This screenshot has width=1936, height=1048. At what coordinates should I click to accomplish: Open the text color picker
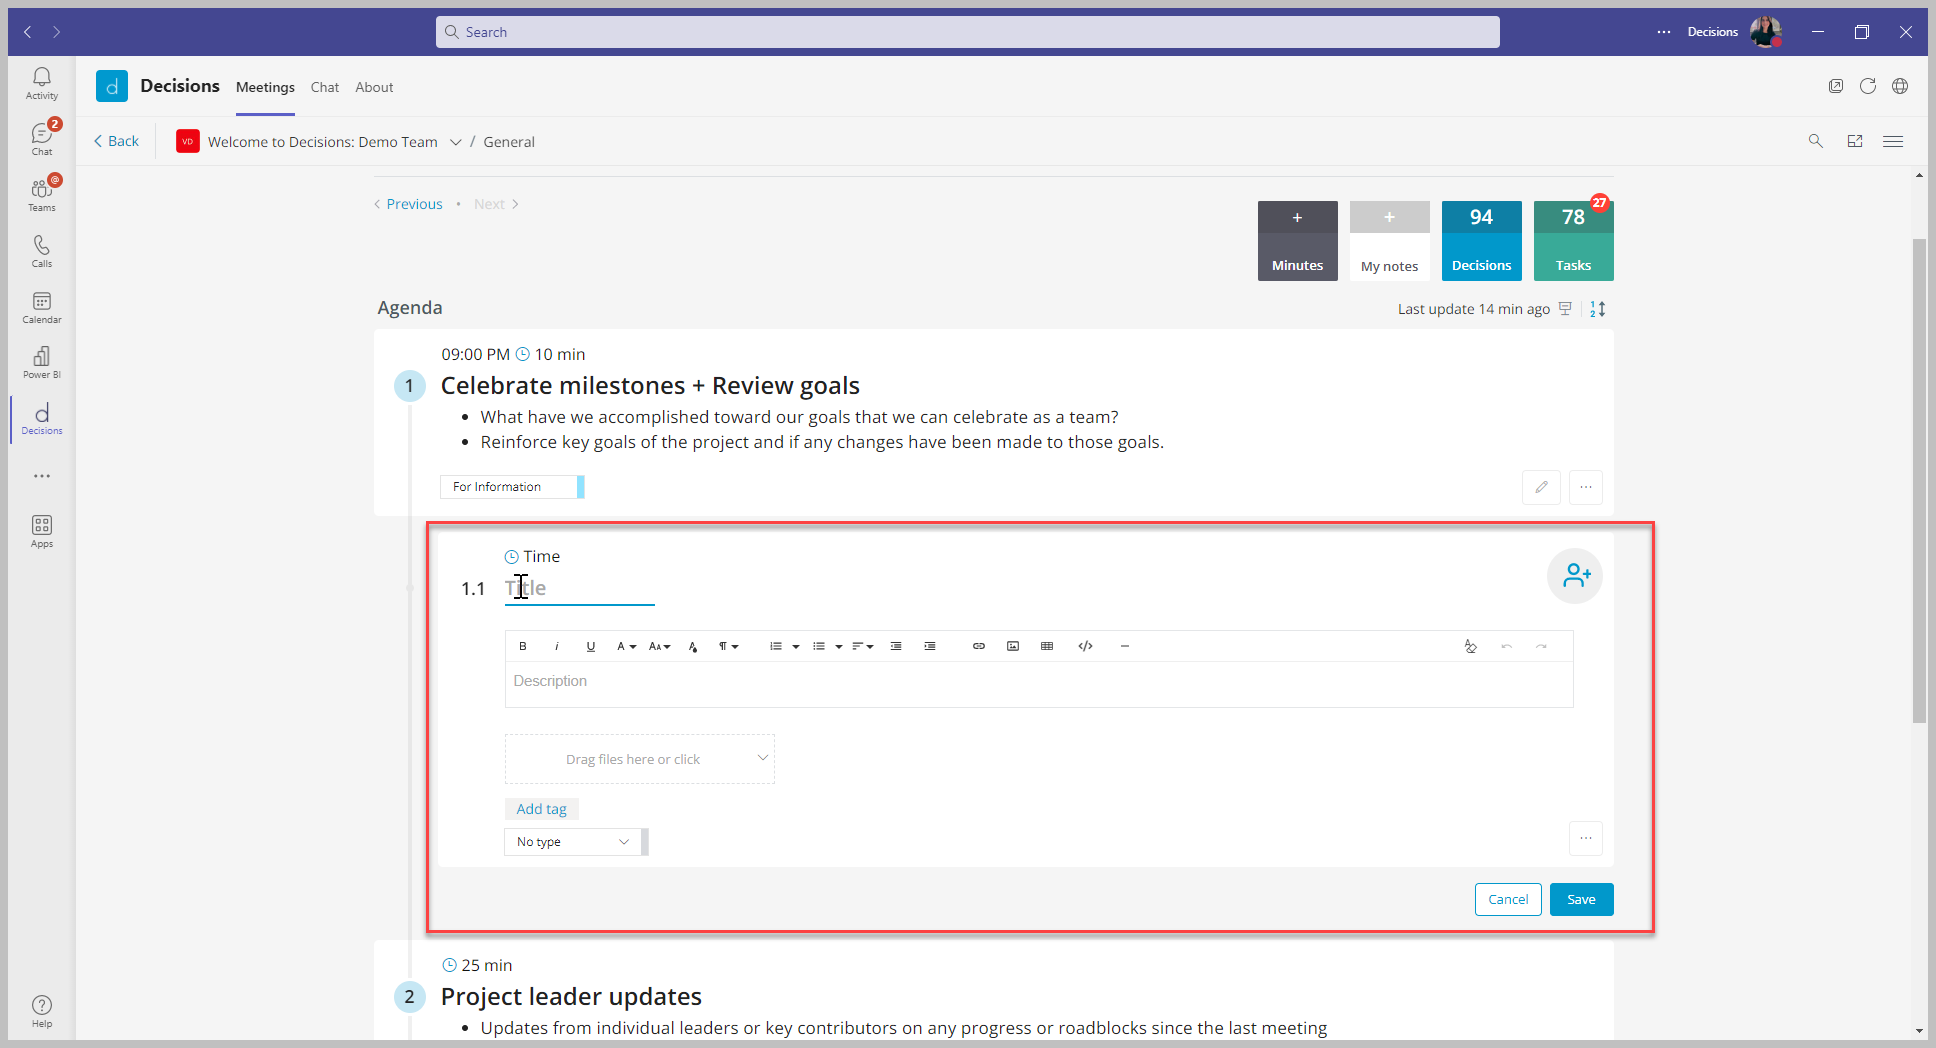693,646
